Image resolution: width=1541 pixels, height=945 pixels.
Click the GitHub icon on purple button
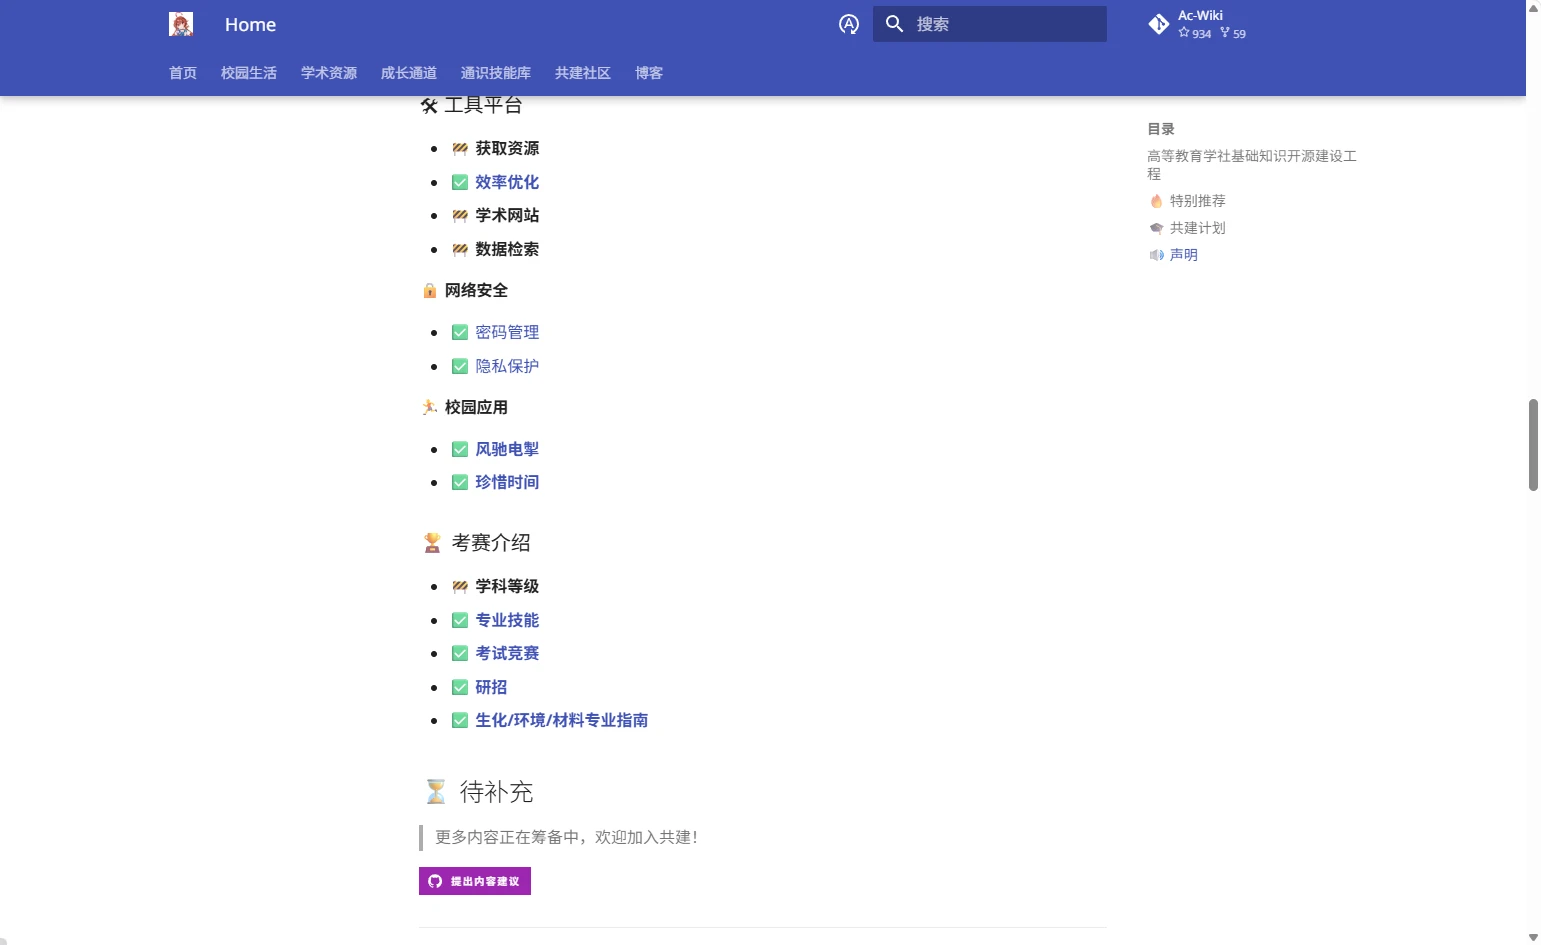click(x=435, y=881)
